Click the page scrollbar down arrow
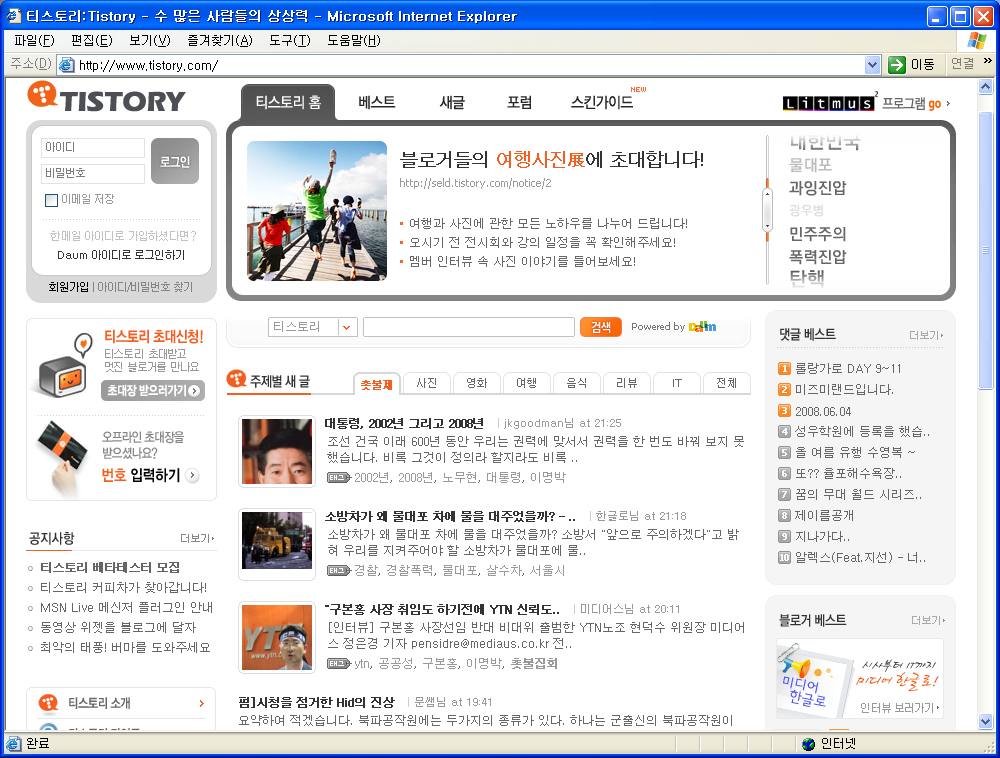The width and height of the screenshot is (1000, 758). click(985, 722)
